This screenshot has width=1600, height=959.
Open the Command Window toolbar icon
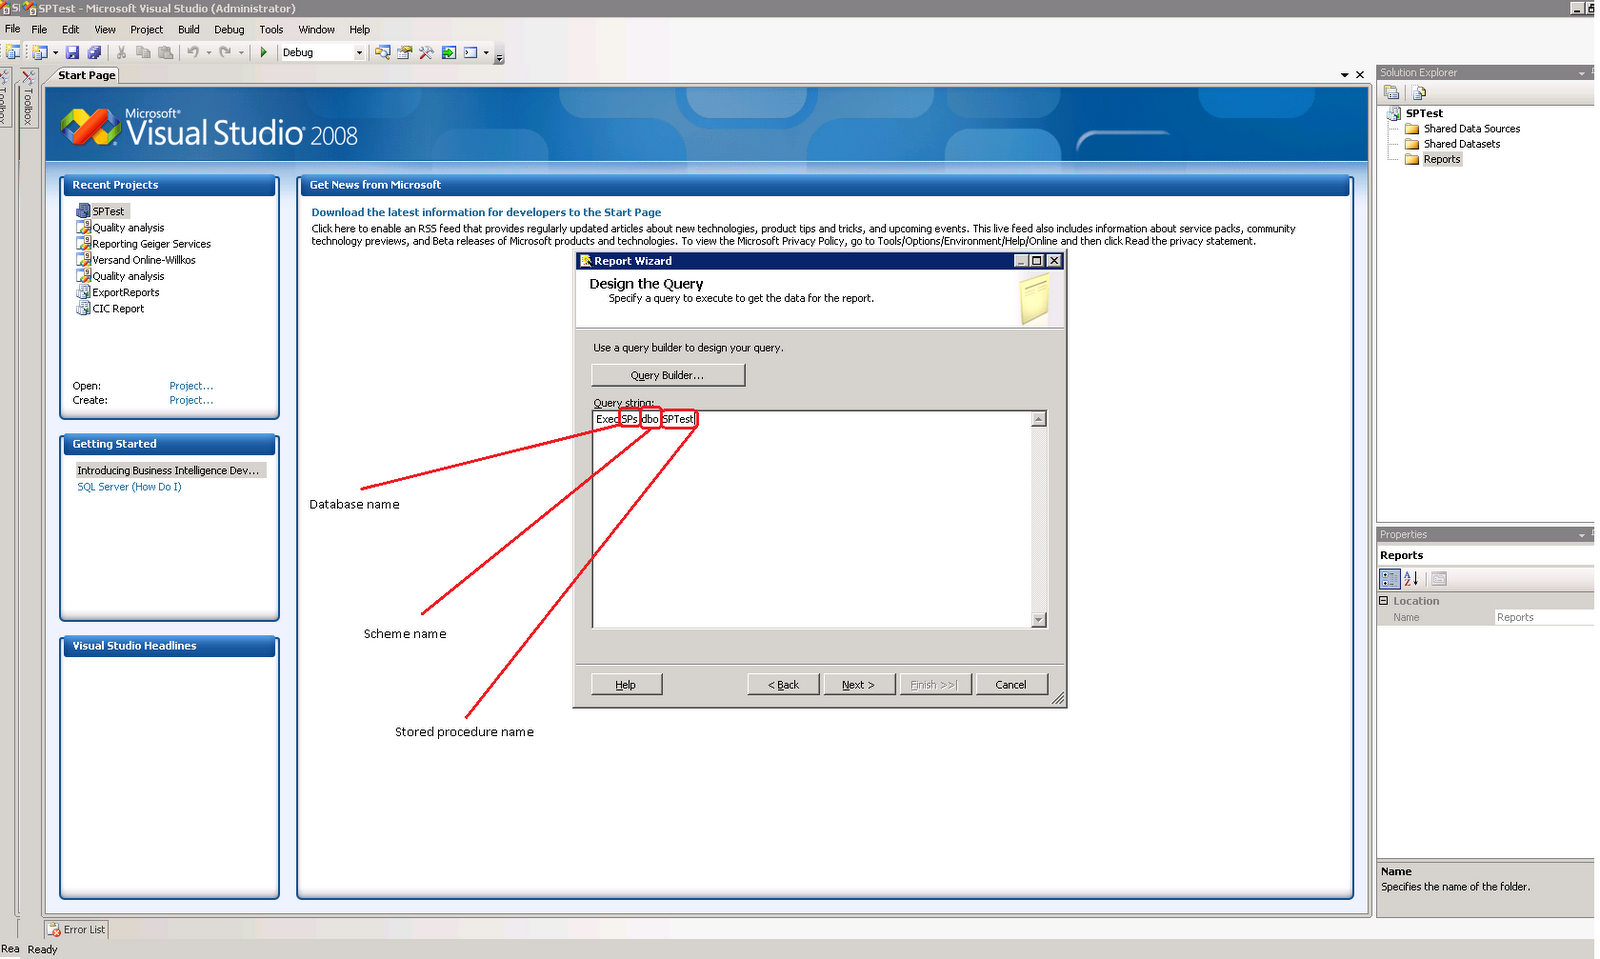[x=470, y=53]
